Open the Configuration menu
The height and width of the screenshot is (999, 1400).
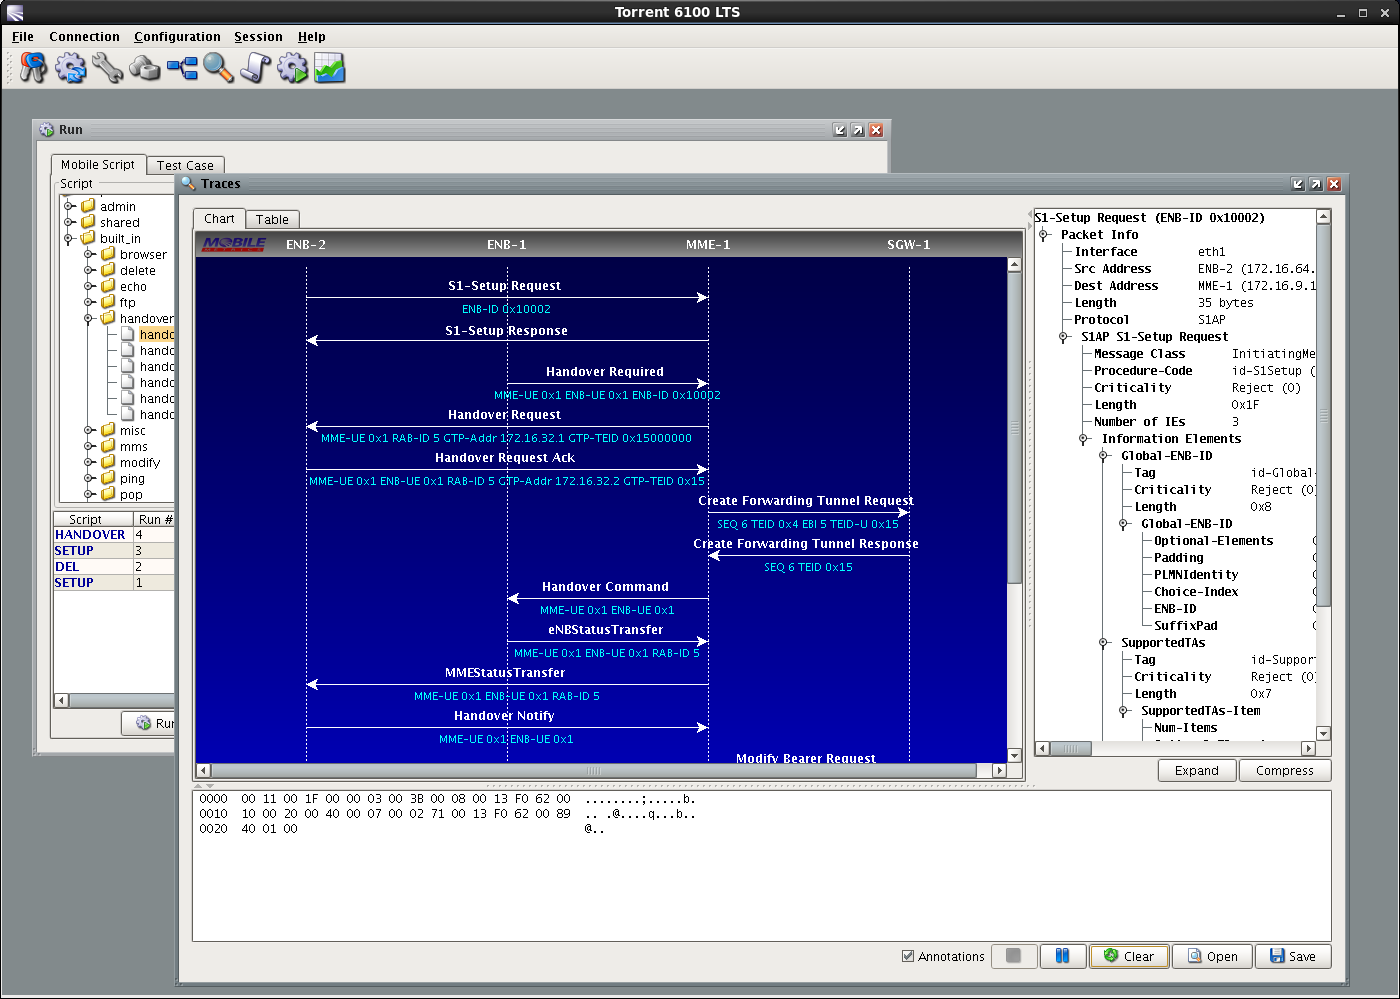pyautogui.click(x=177, y=37)
